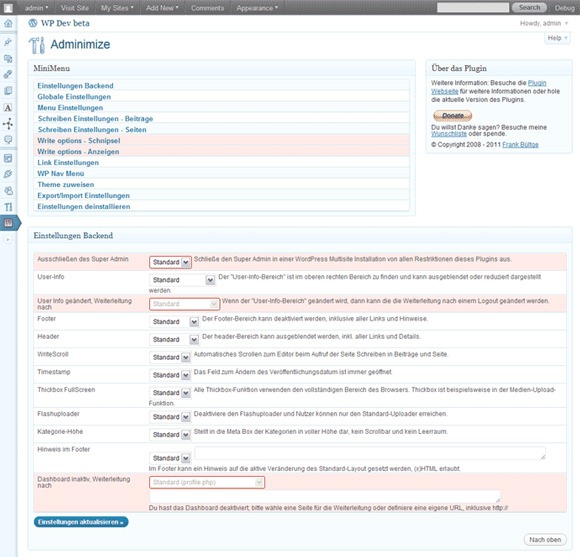
Task: Click the Donate button
Action: click(452, 116)
